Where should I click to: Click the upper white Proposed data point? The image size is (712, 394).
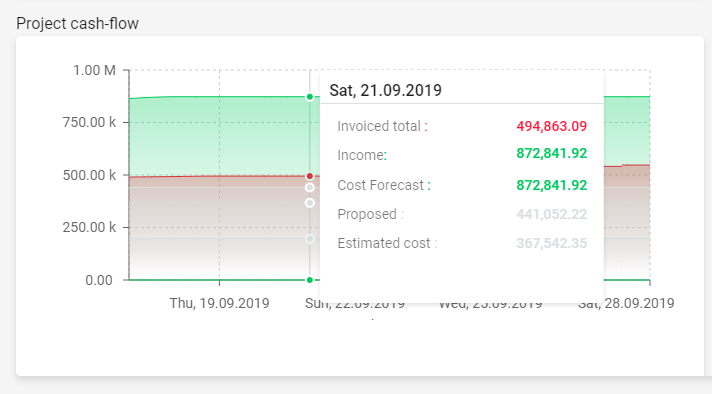point(310,187)
